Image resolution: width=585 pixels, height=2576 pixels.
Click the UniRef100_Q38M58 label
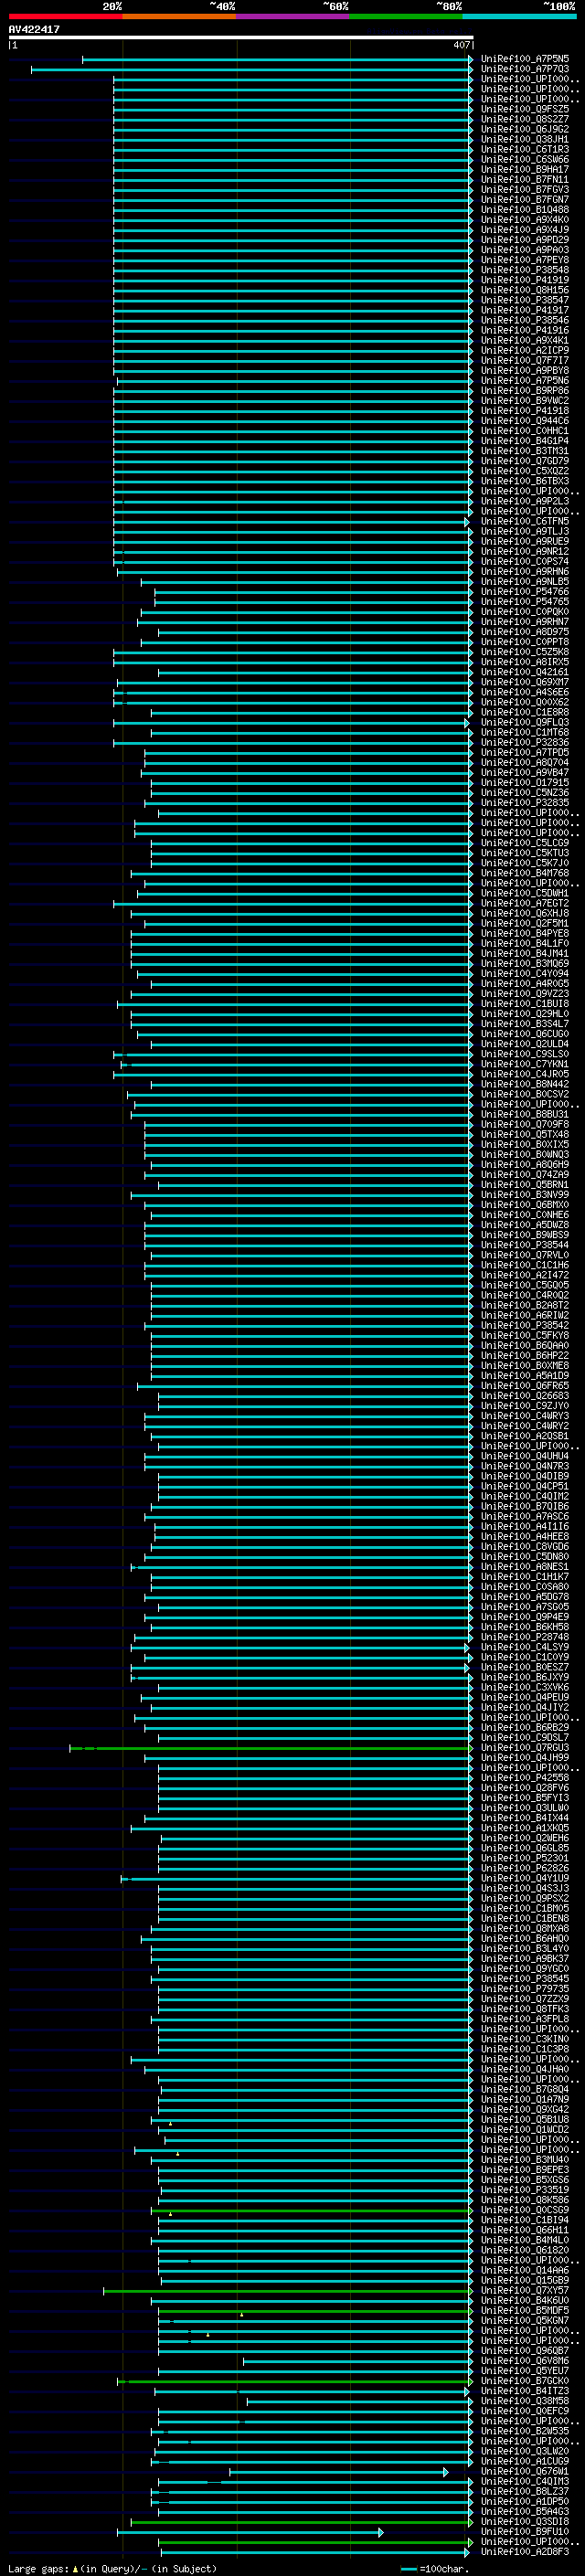tap(525, 2400)
